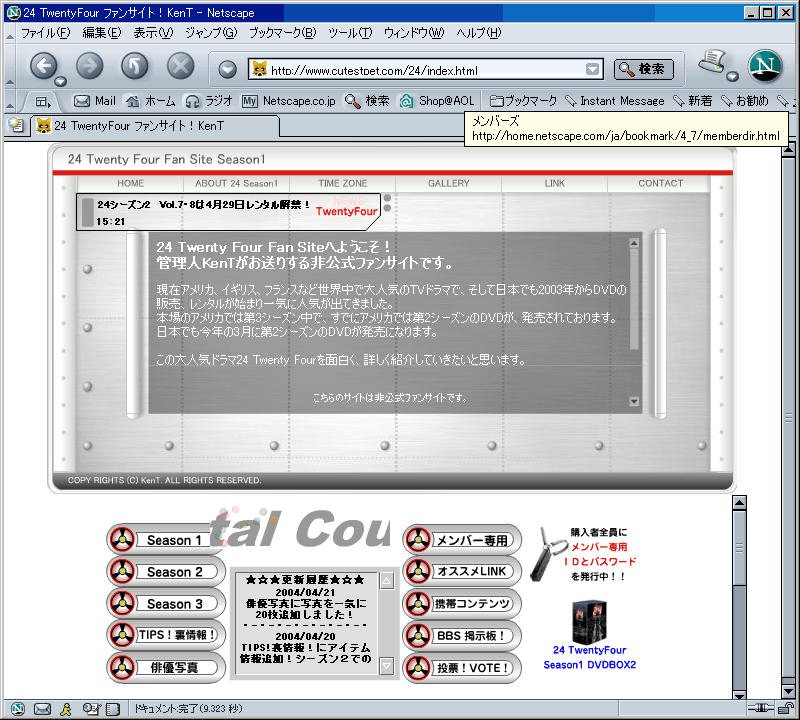800x720 pixels.
Task: Open Shop@AOL toolbar shortcut
Action: (x=437, y=101)
